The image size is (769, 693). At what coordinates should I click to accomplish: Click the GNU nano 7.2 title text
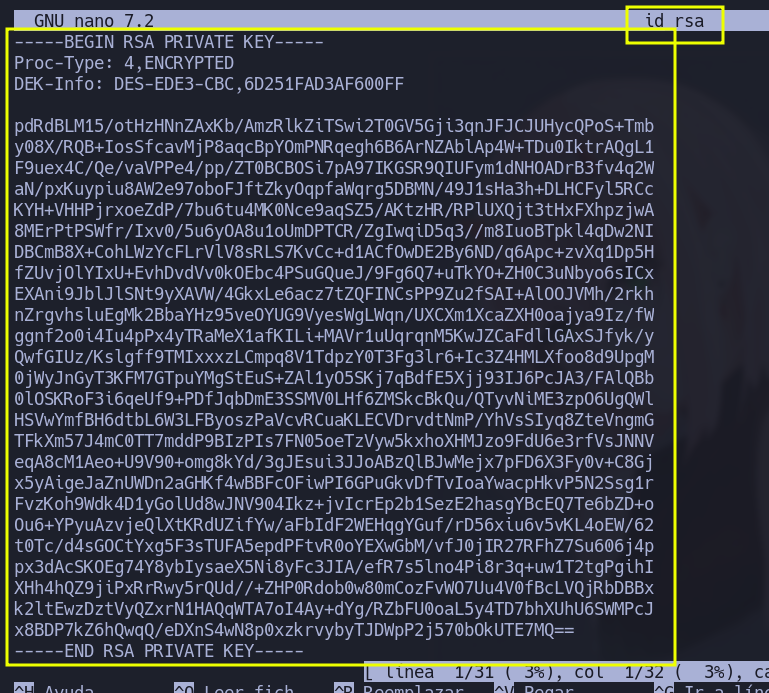point(94,21)
